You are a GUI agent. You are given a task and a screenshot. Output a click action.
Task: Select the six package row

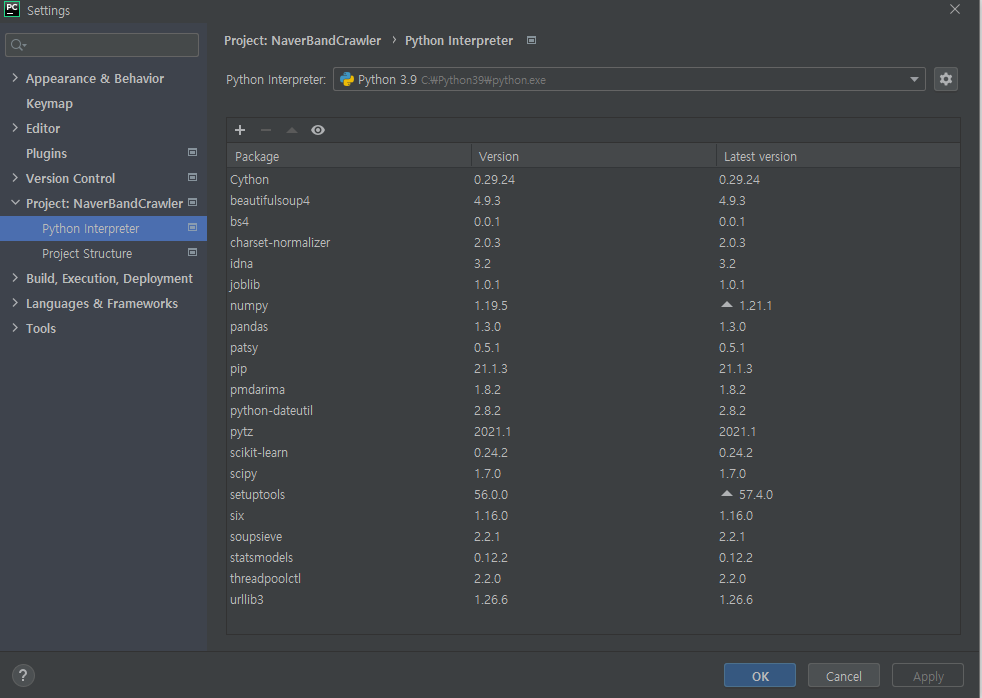(593, 516)
